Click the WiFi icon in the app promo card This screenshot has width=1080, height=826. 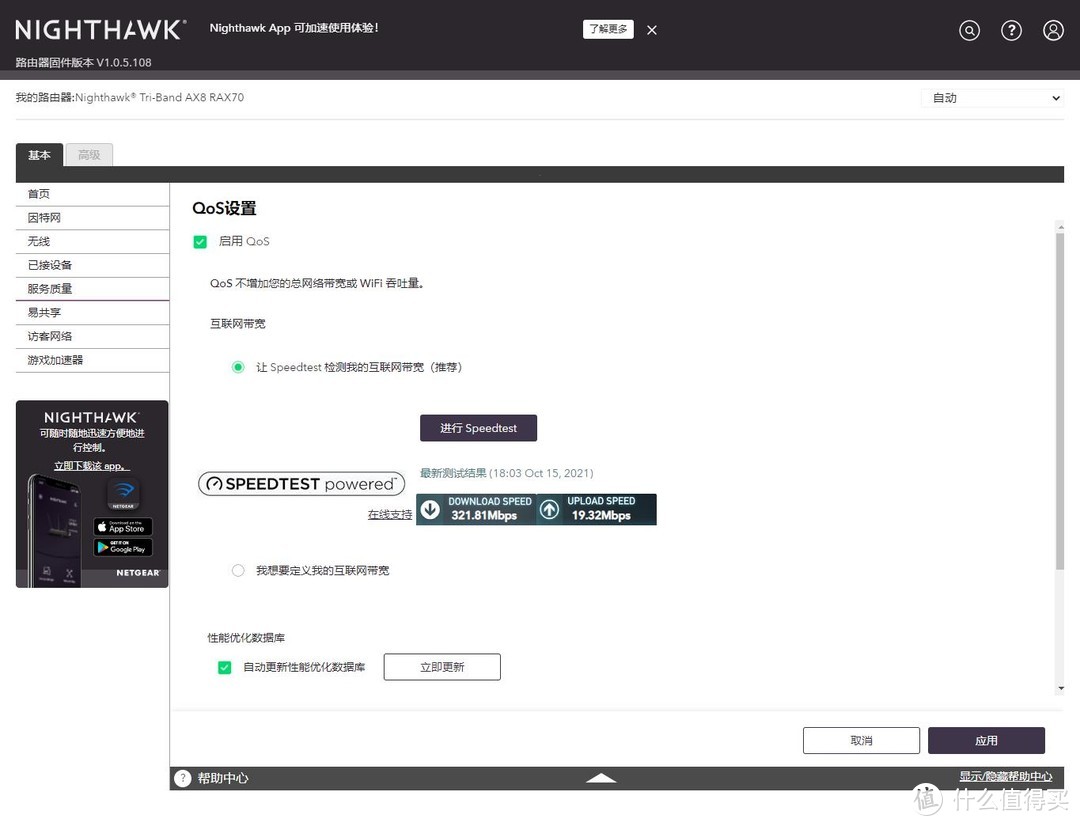[x=124, y=492]
